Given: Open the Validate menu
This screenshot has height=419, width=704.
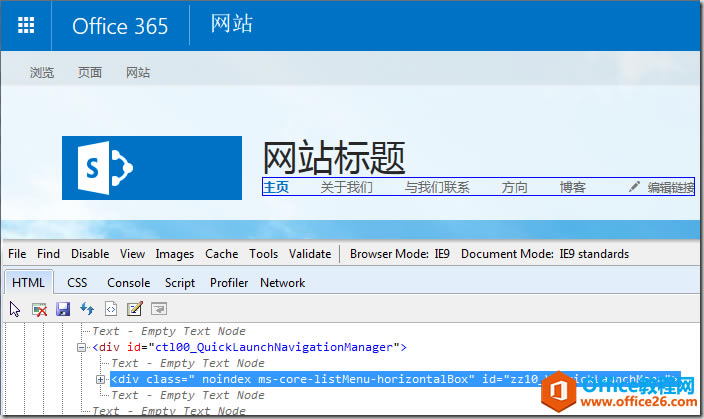Looking at the screenshot, I should 310,254.
